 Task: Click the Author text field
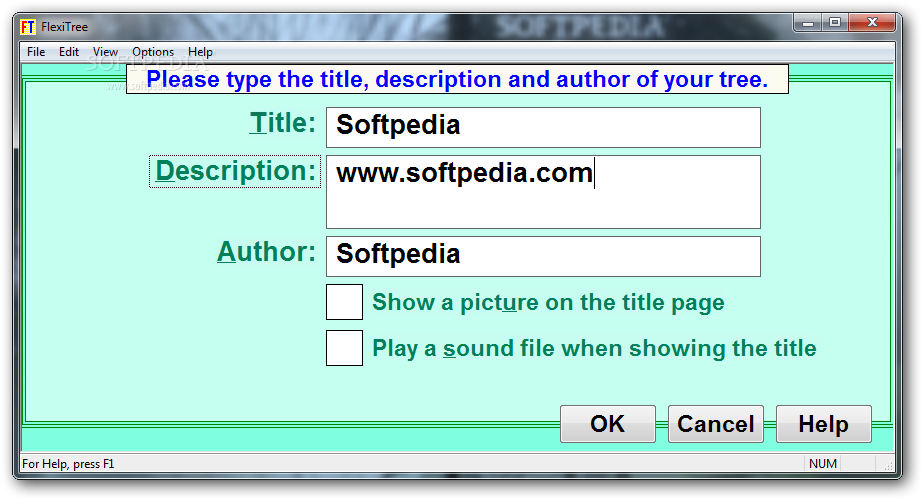[543, 256]
